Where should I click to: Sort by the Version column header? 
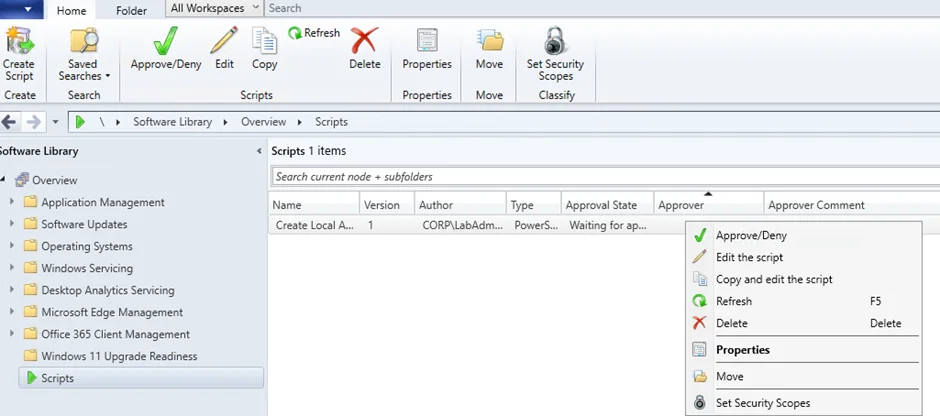(387, 205)
